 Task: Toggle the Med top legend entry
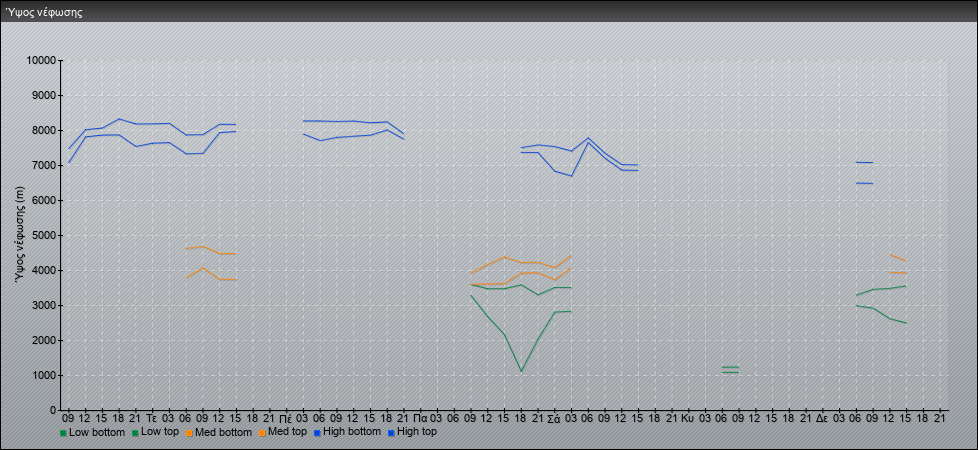(282, 432)
